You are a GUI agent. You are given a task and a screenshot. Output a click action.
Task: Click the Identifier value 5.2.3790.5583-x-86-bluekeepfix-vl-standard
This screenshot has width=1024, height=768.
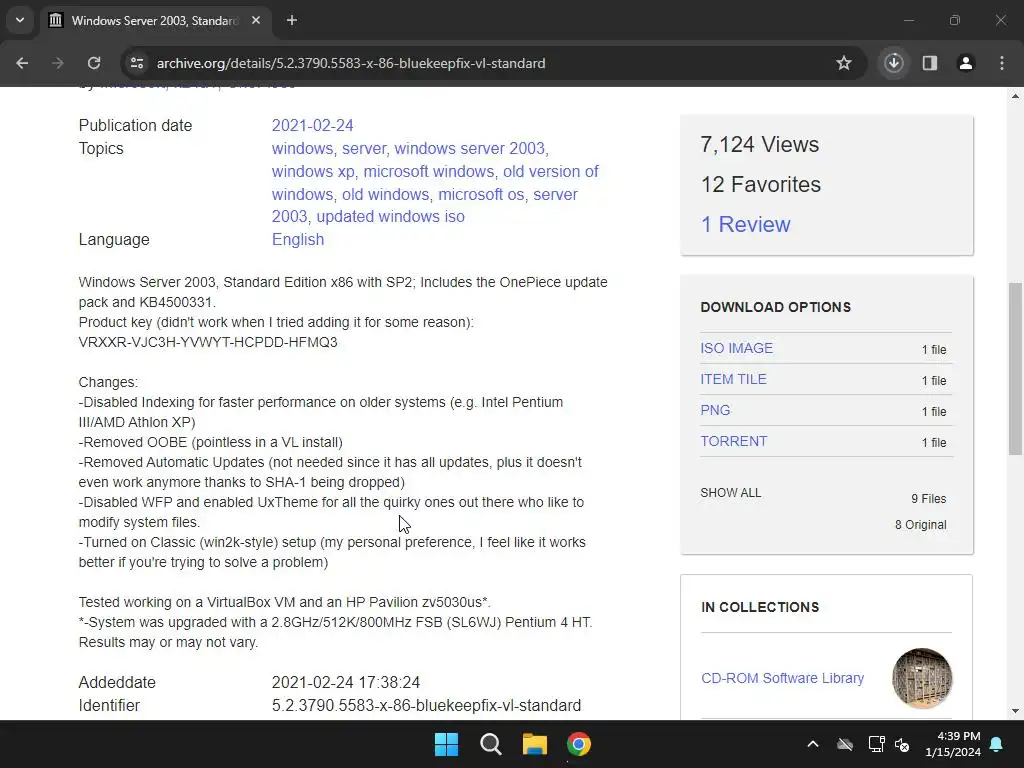(426, 705)
